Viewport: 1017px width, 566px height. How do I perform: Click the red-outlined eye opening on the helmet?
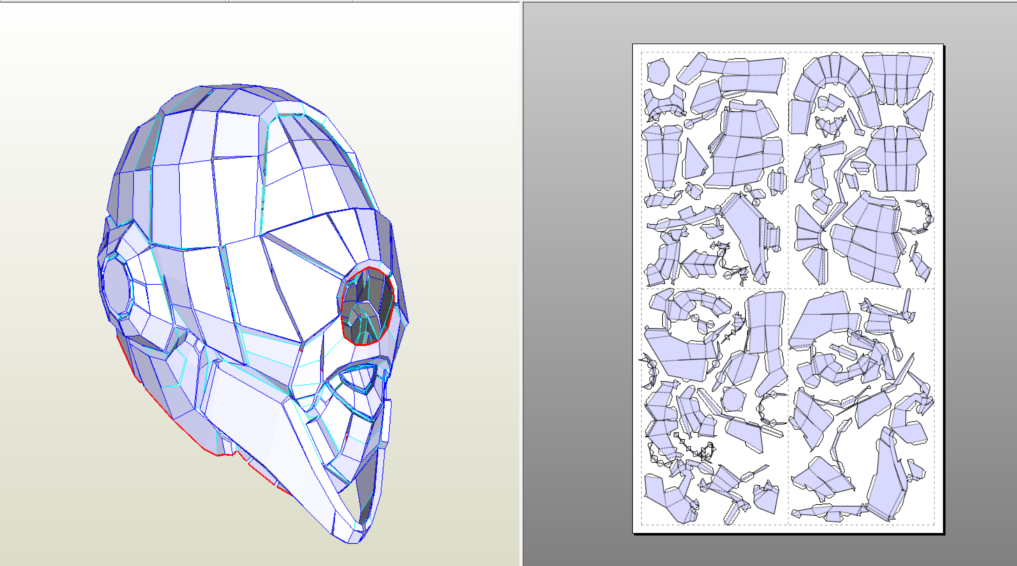368,306
